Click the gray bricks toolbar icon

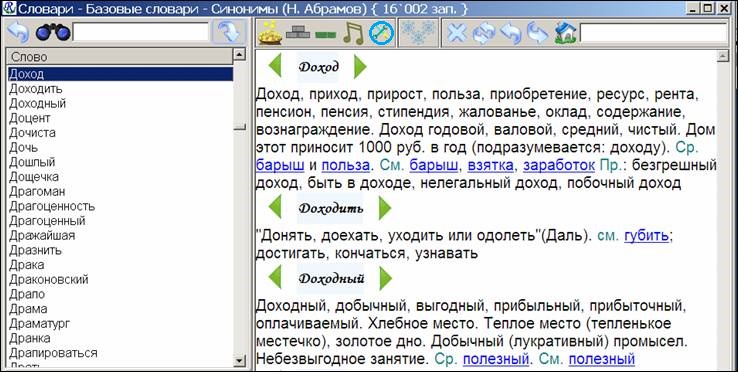tap(298, 32)
